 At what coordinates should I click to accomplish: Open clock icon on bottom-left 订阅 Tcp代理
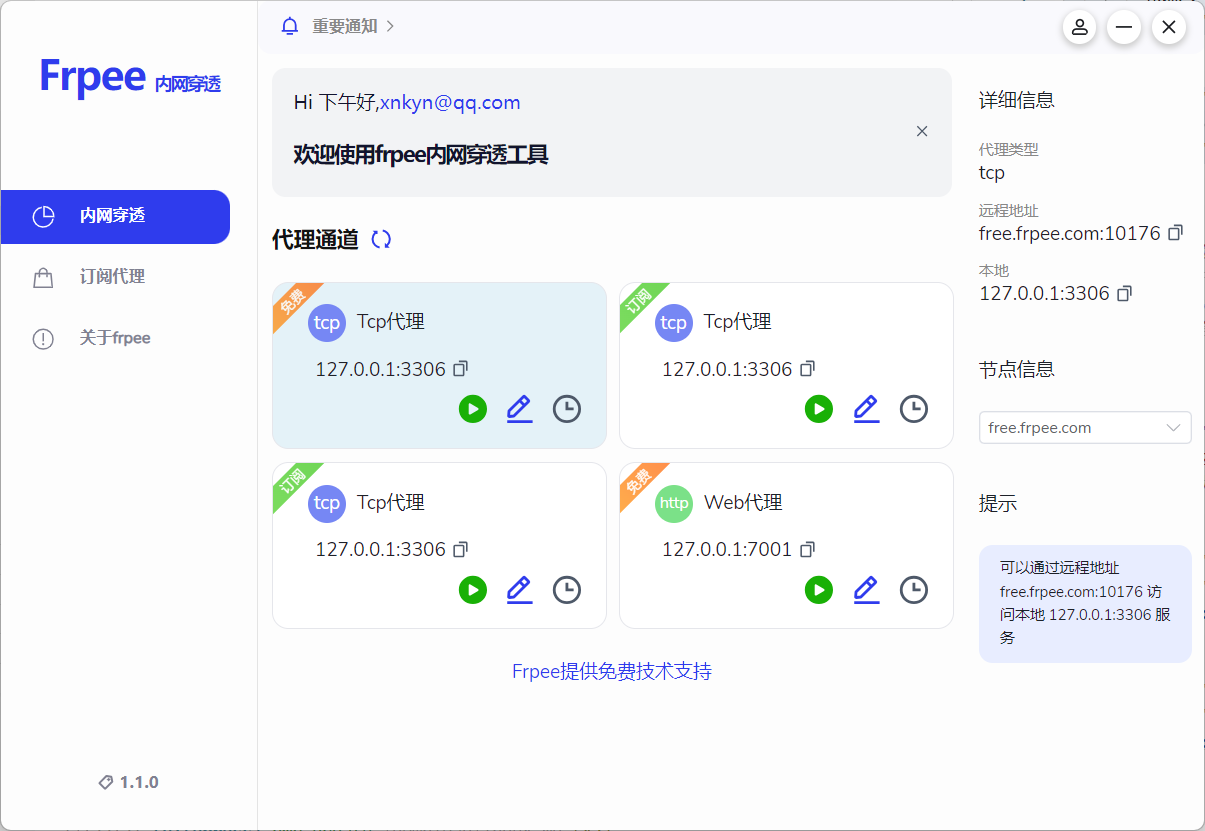567,589
